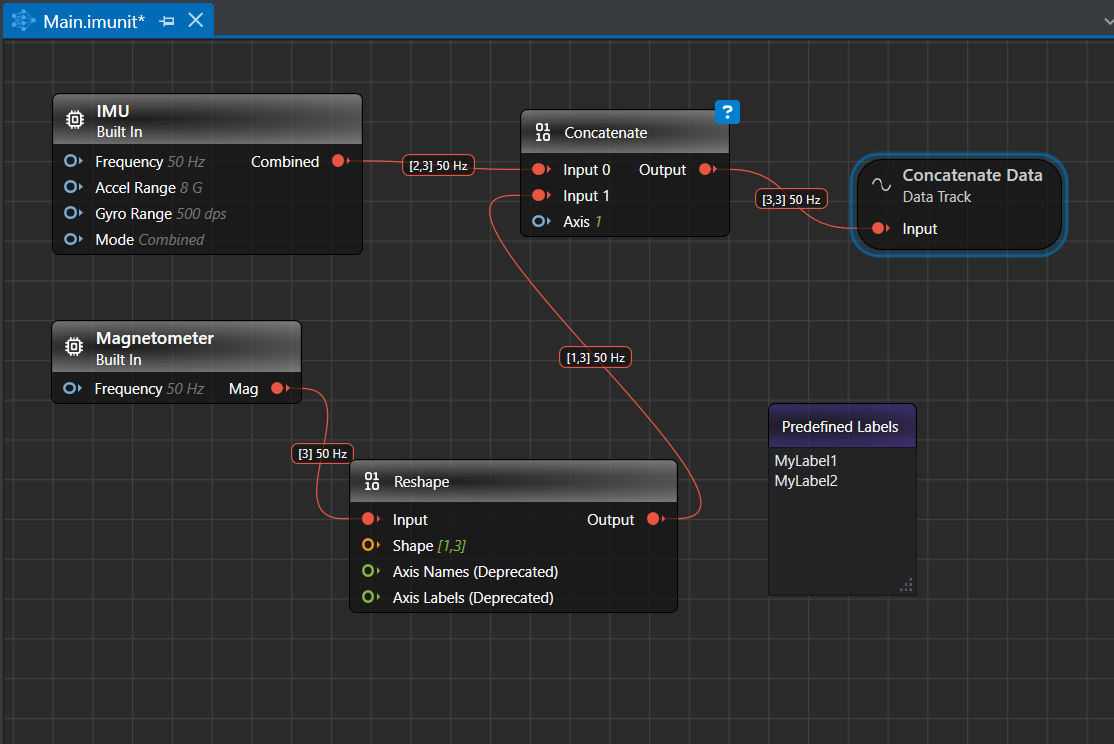1114x744 pixels.
Task: Edit the IMU Frequency 50 Hz value
Action: [x=186, y=162]
